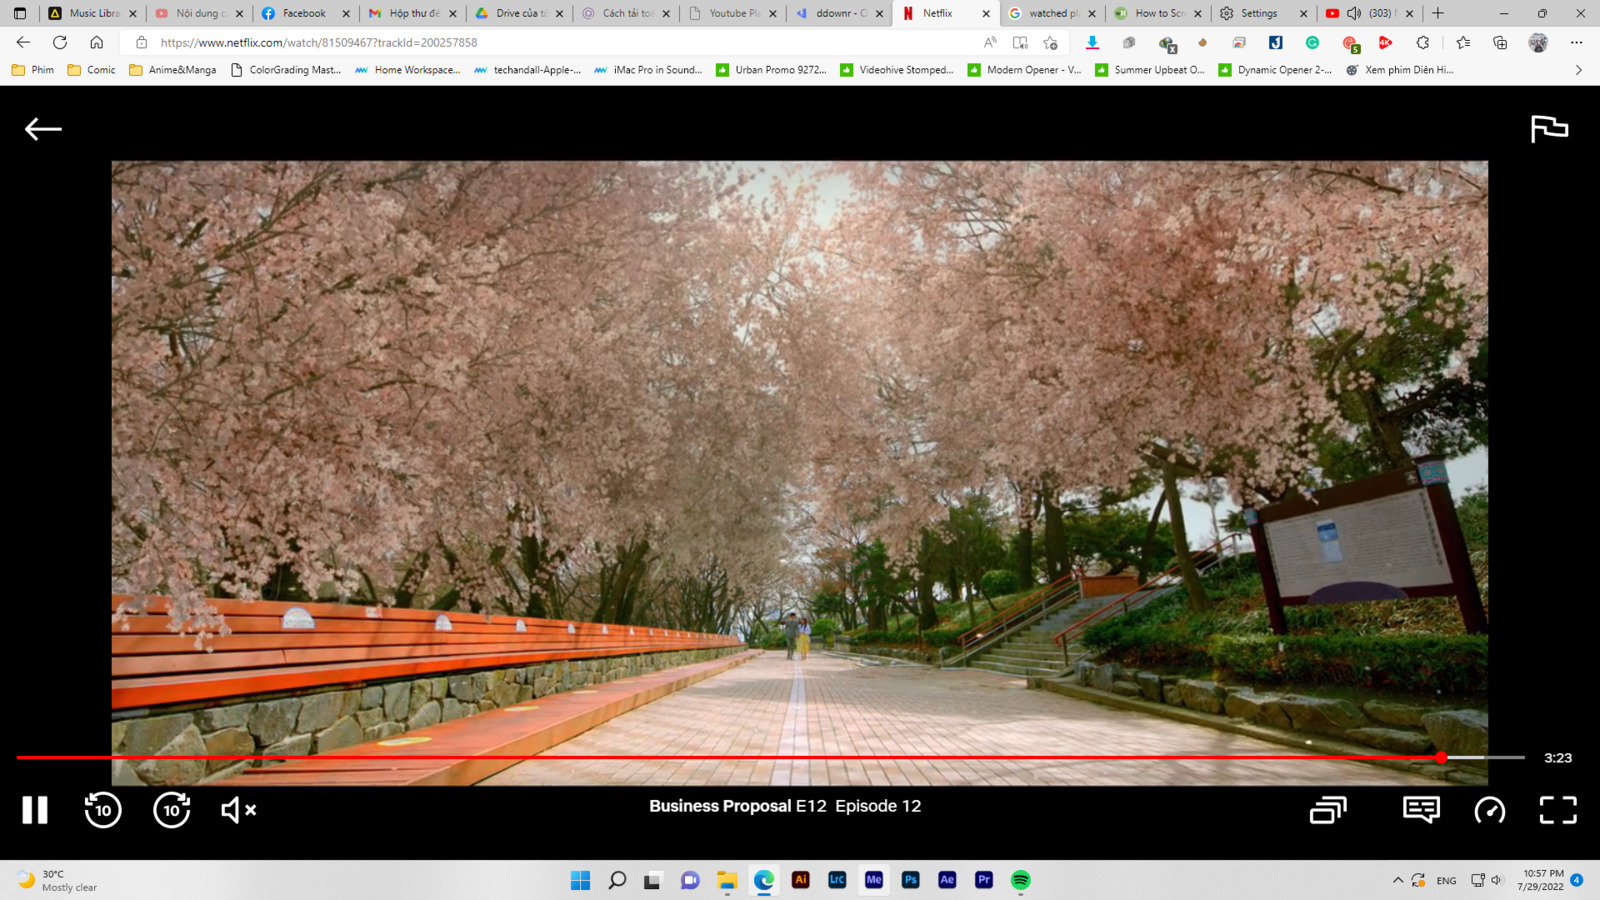The image size is (1600, 900).
Task: Open Spotify from the taskbar
Action: pos(1020,880)
